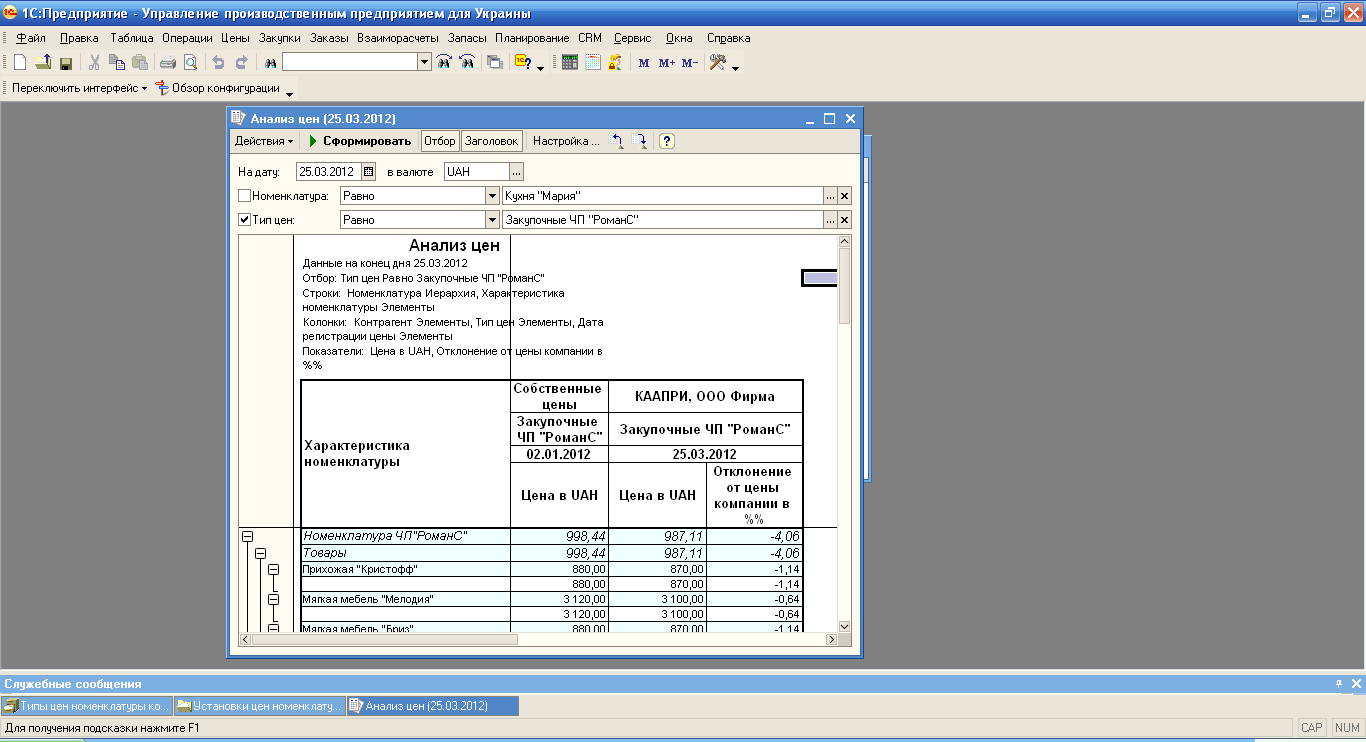Click the M memory button

point(644,62)
